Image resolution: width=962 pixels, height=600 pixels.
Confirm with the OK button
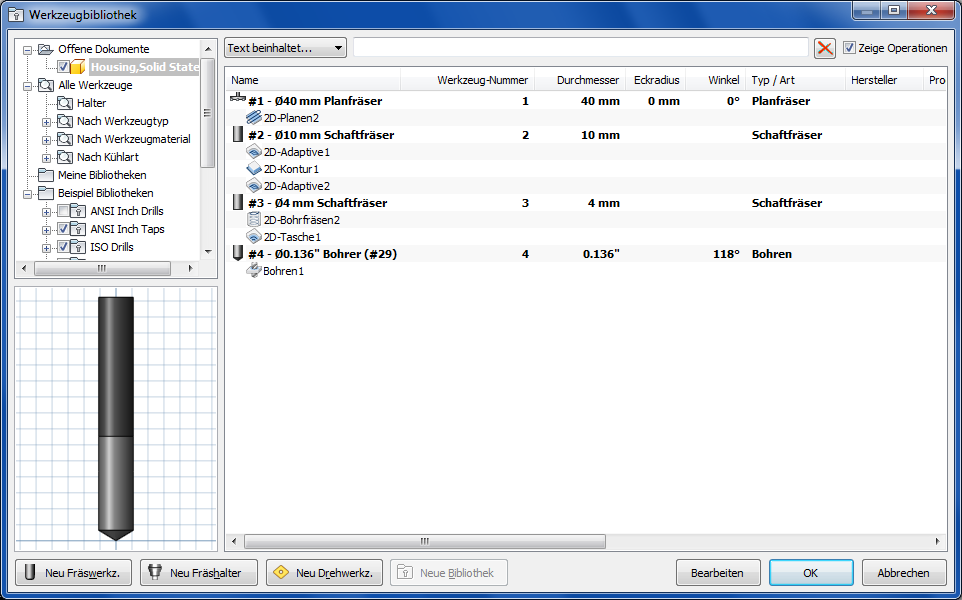(x=811, y=572)
